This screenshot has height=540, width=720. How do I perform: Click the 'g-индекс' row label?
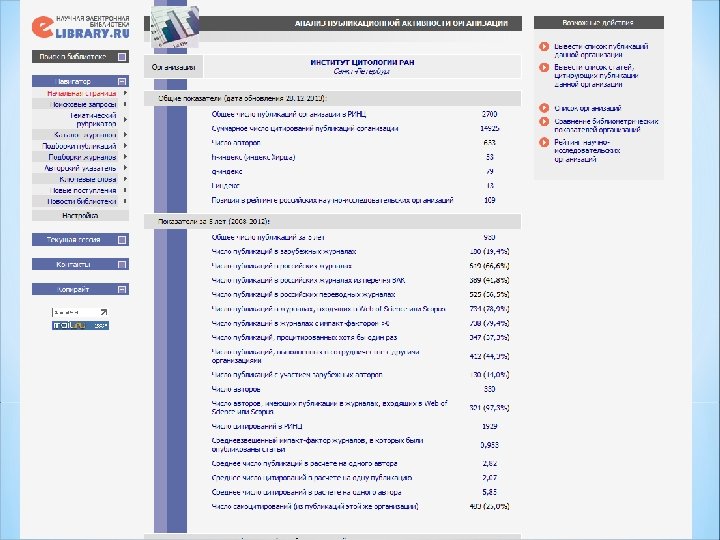[227, 172]
